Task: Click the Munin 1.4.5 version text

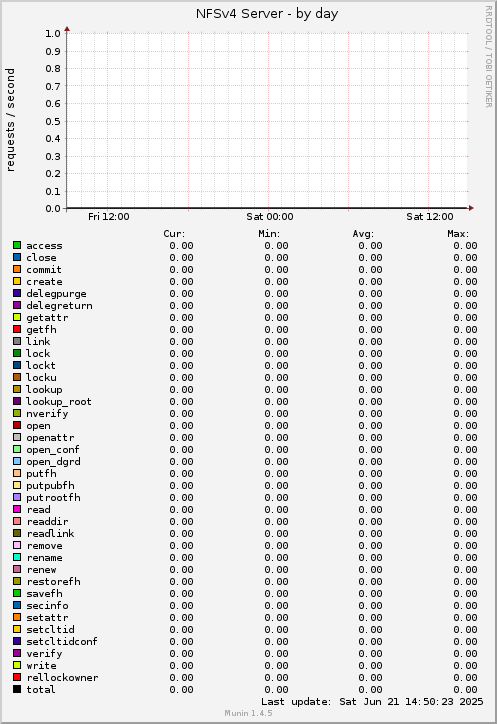Action: point(248,713)
